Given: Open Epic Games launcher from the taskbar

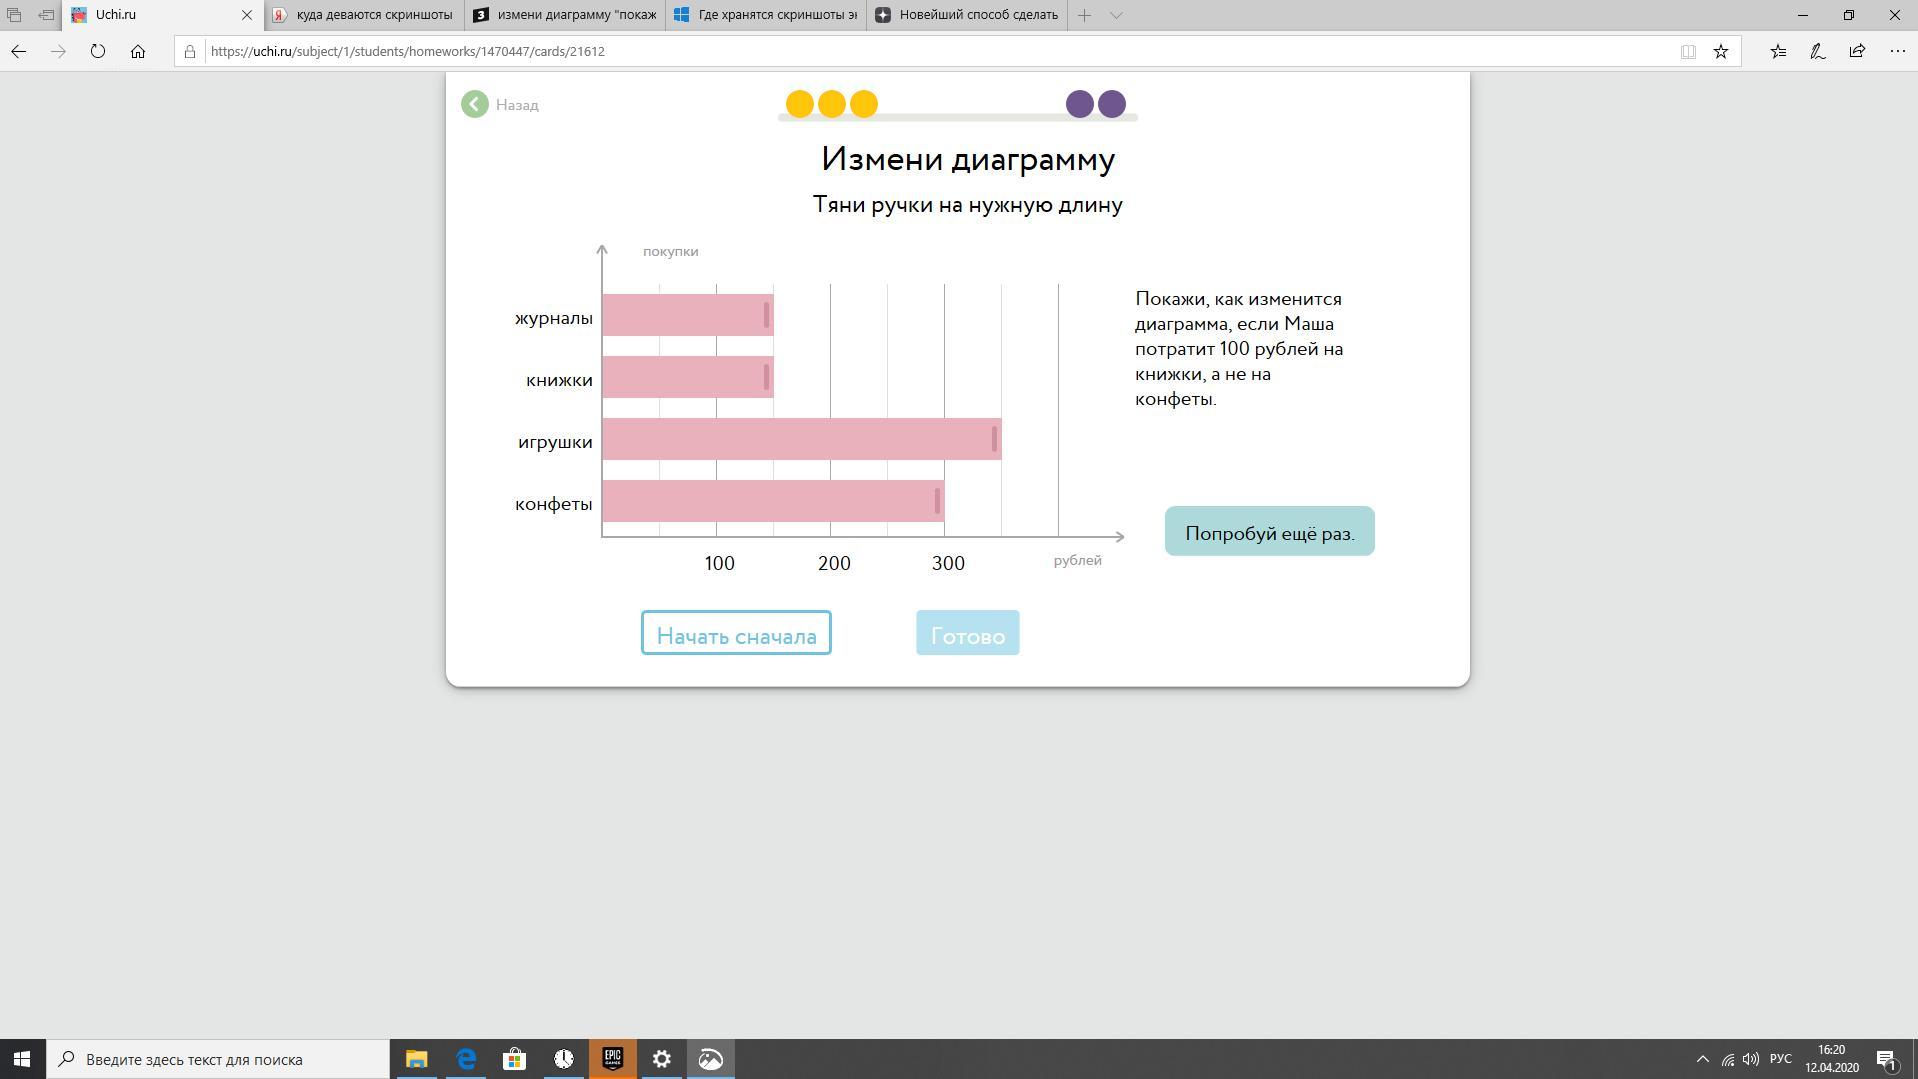Looking at the screenshot, I should click(613, 1059).
